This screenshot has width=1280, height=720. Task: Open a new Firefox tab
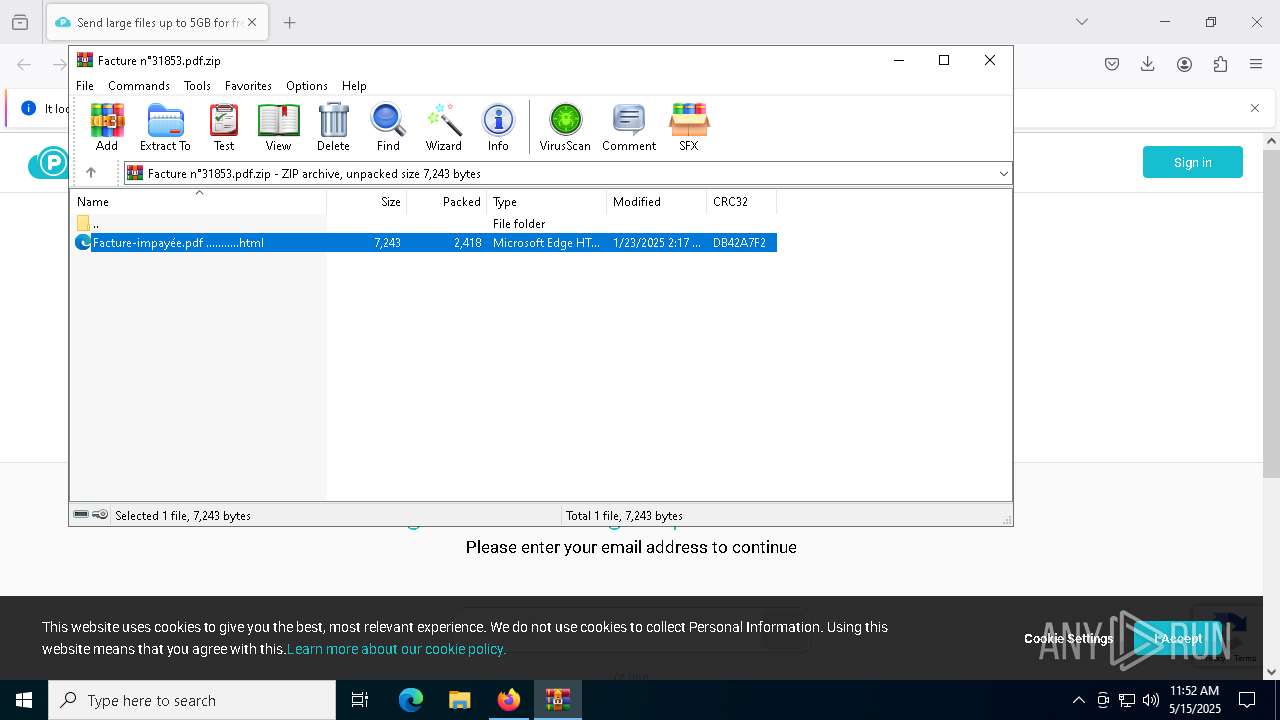click(289, 22)
